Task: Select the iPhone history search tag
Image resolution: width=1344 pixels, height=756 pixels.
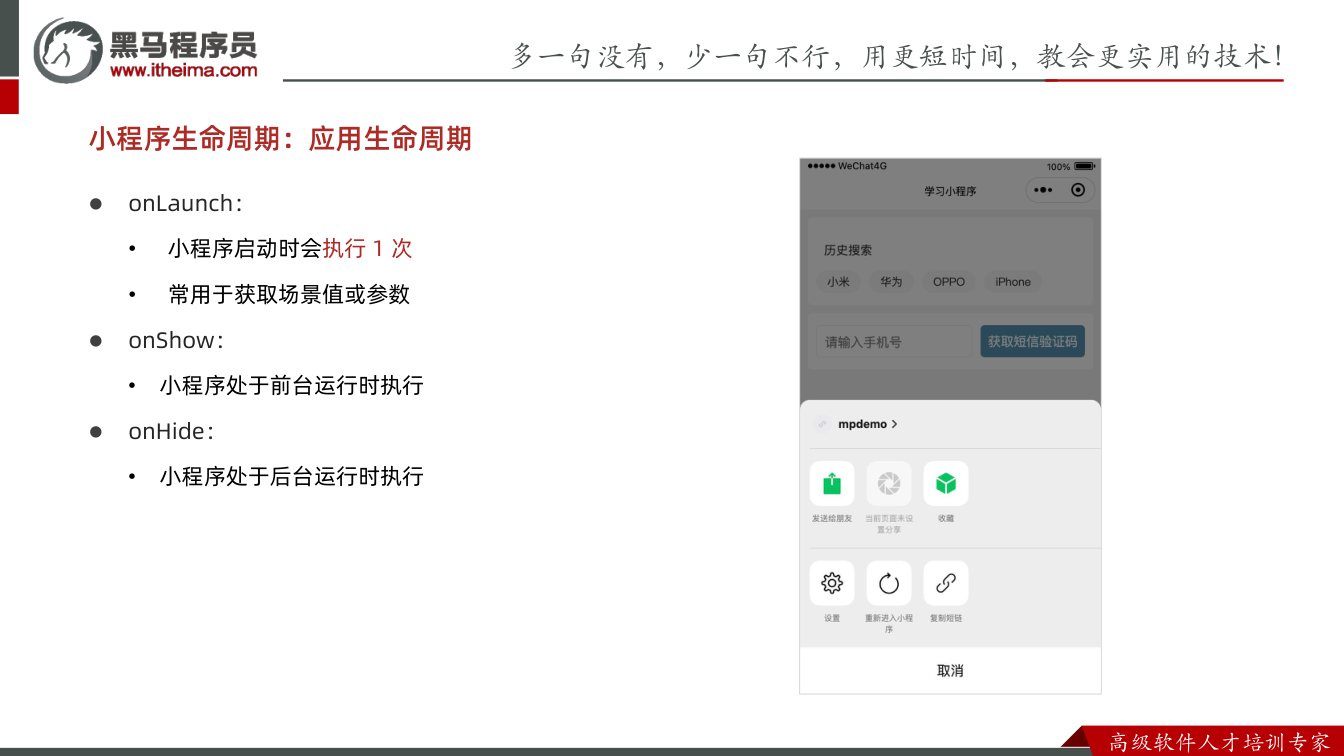Action: 1013,282
